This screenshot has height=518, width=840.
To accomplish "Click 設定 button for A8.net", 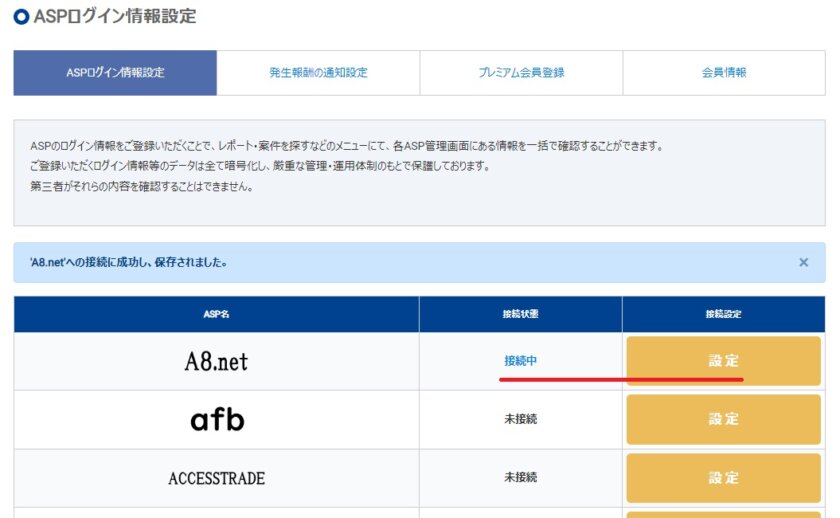I will pos(724,361).
